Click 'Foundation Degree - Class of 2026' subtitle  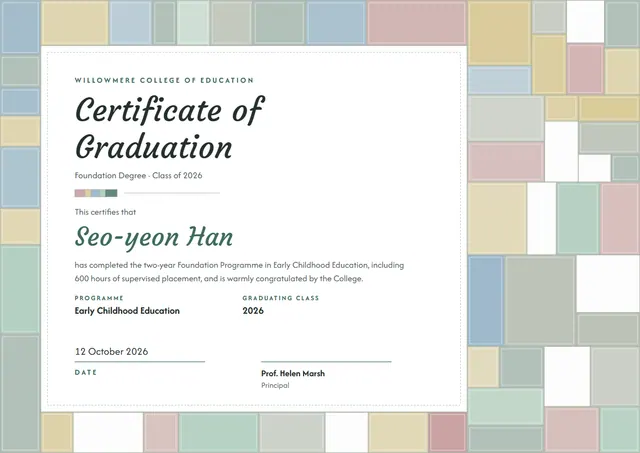pos(138,175)
